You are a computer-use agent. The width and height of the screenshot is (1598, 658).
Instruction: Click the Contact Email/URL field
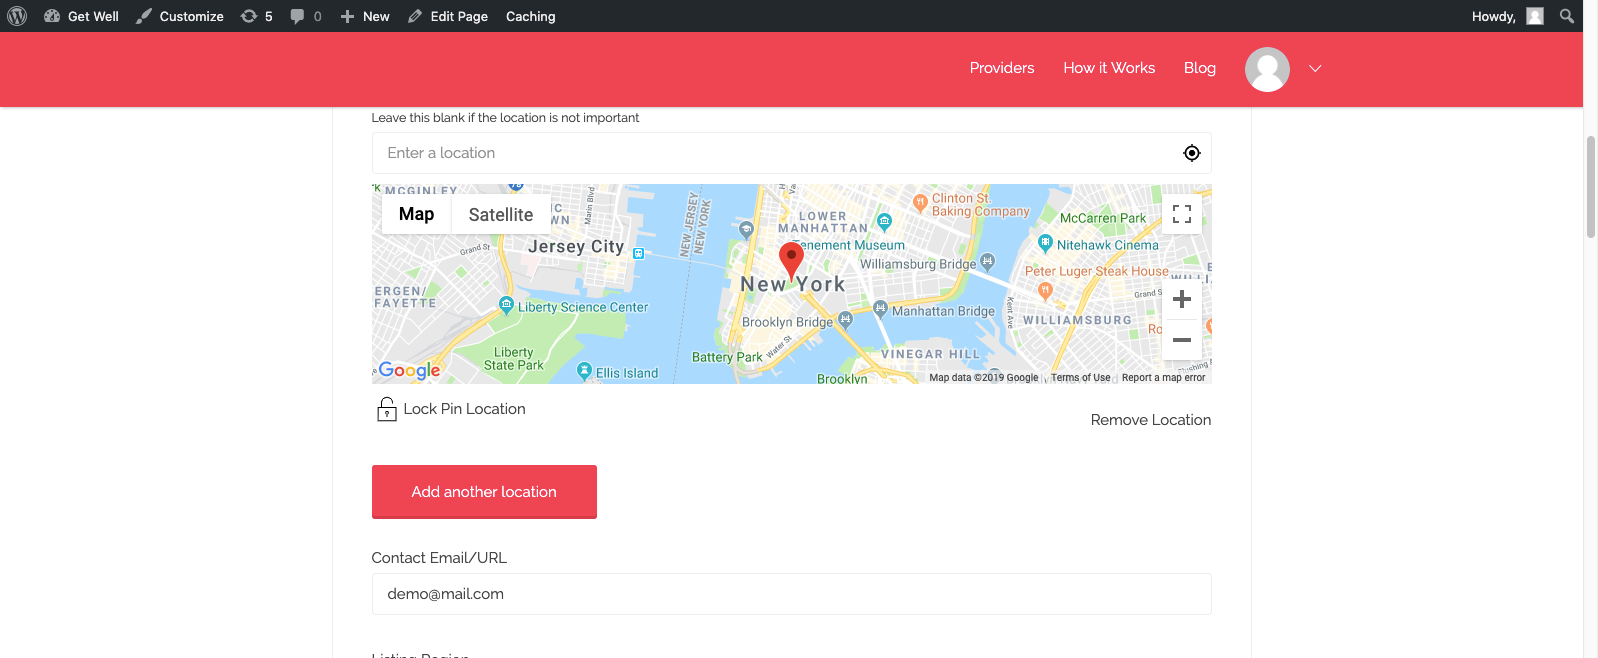tap(791, 594)
